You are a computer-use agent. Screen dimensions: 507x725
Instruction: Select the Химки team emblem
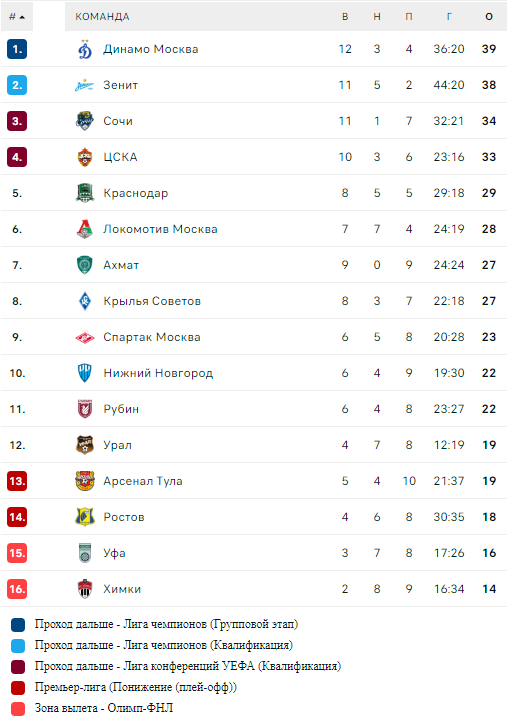click(x=85, y=589)
